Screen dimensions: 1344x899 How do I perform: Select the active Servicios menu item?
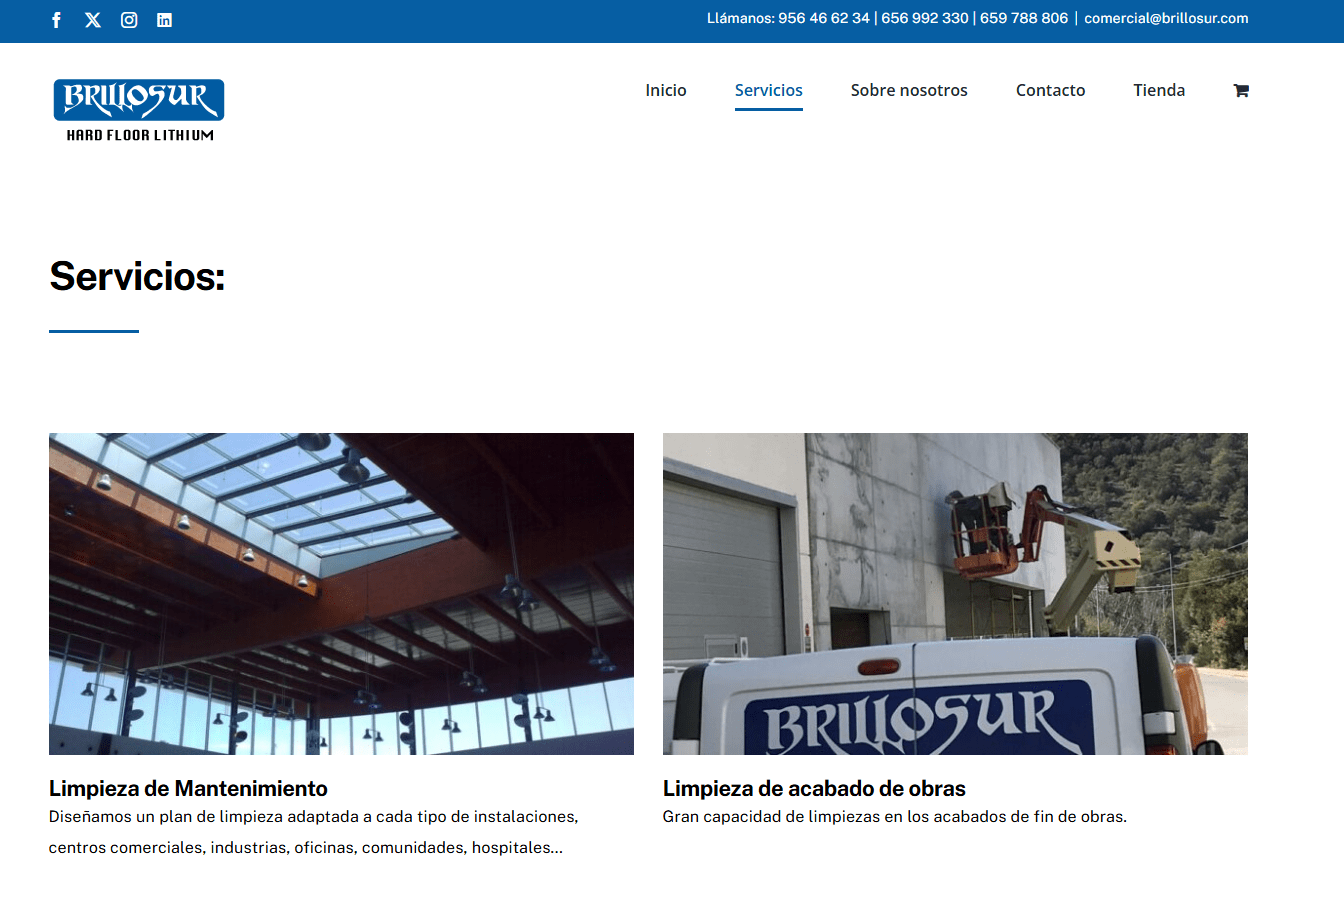(x=768, y=90)
